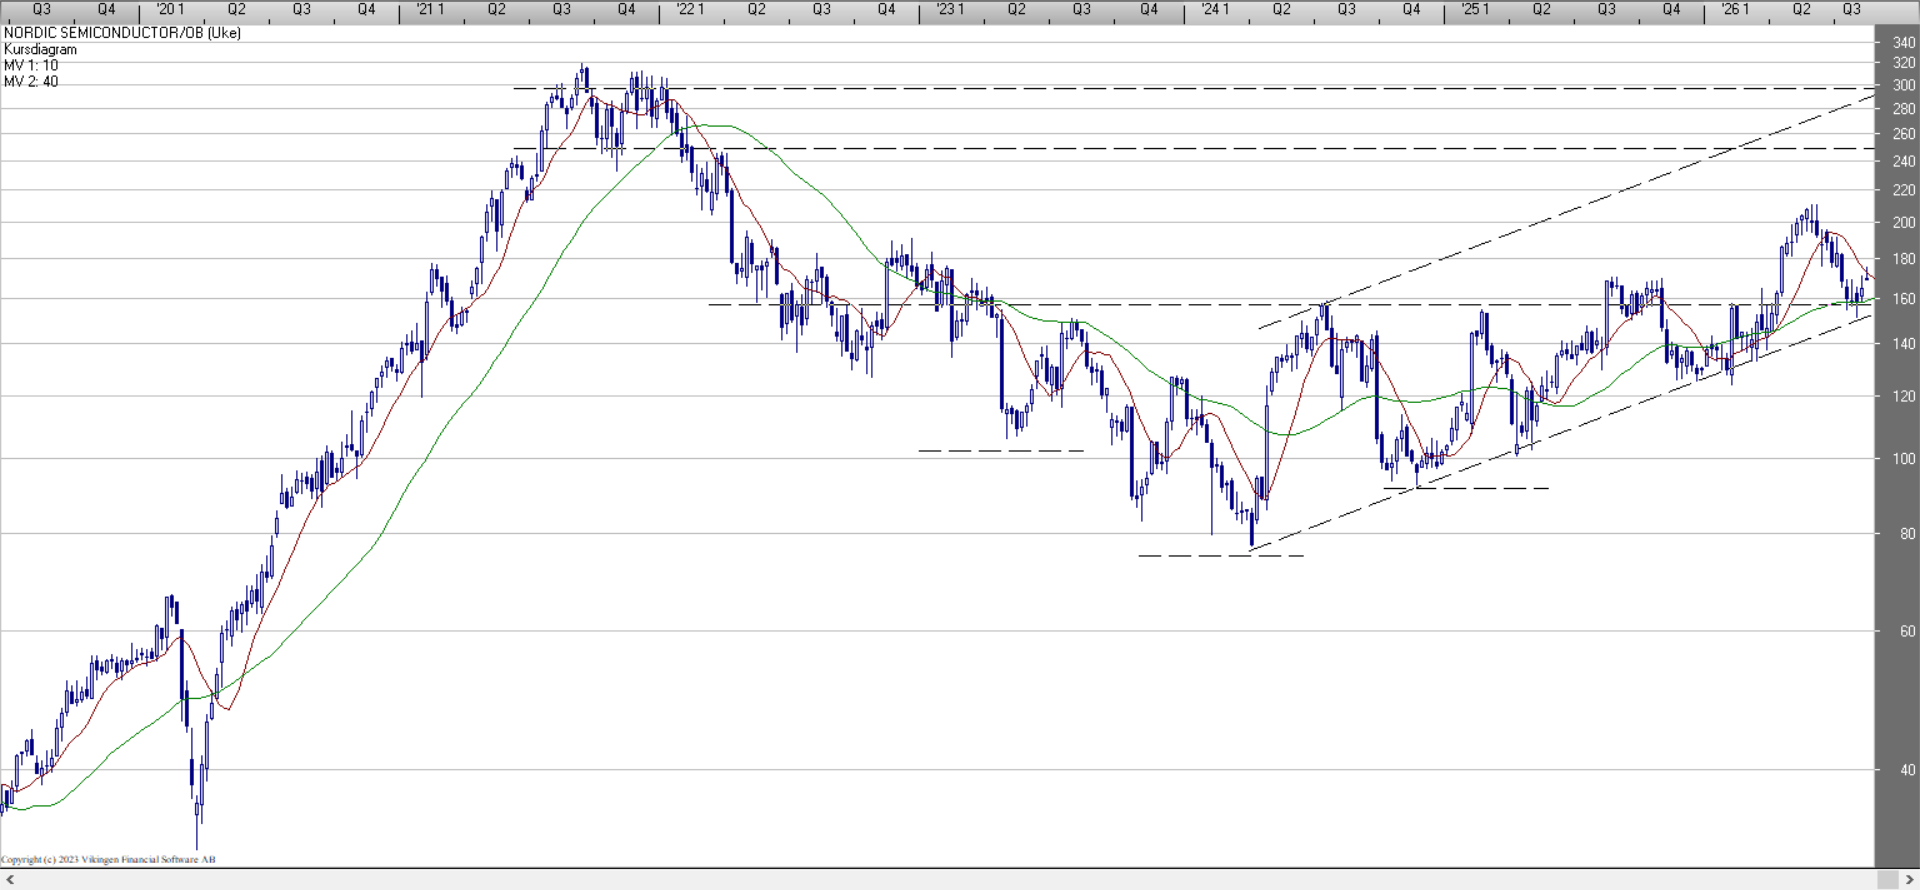The image size is (1920, 890).
Task: Click the 280 price axis label
Action: tap(1903, 109)
